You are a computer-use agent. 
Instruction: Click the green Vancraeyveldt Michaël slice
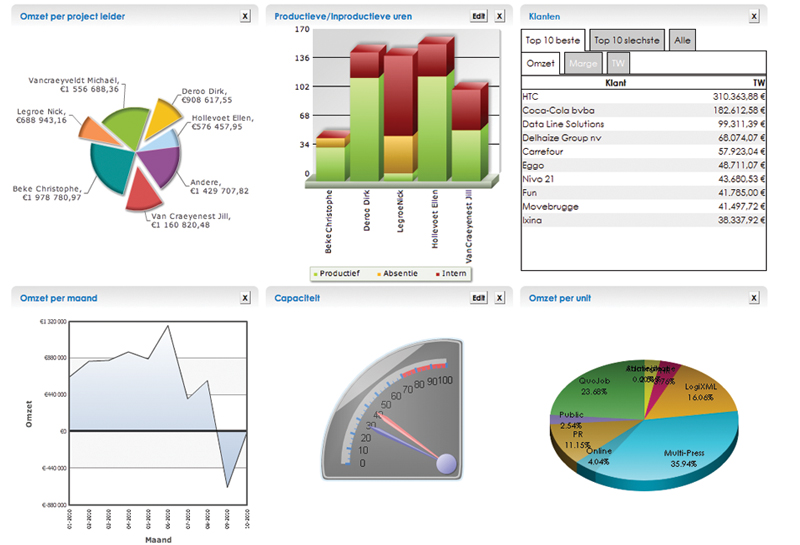click(130, 127)
